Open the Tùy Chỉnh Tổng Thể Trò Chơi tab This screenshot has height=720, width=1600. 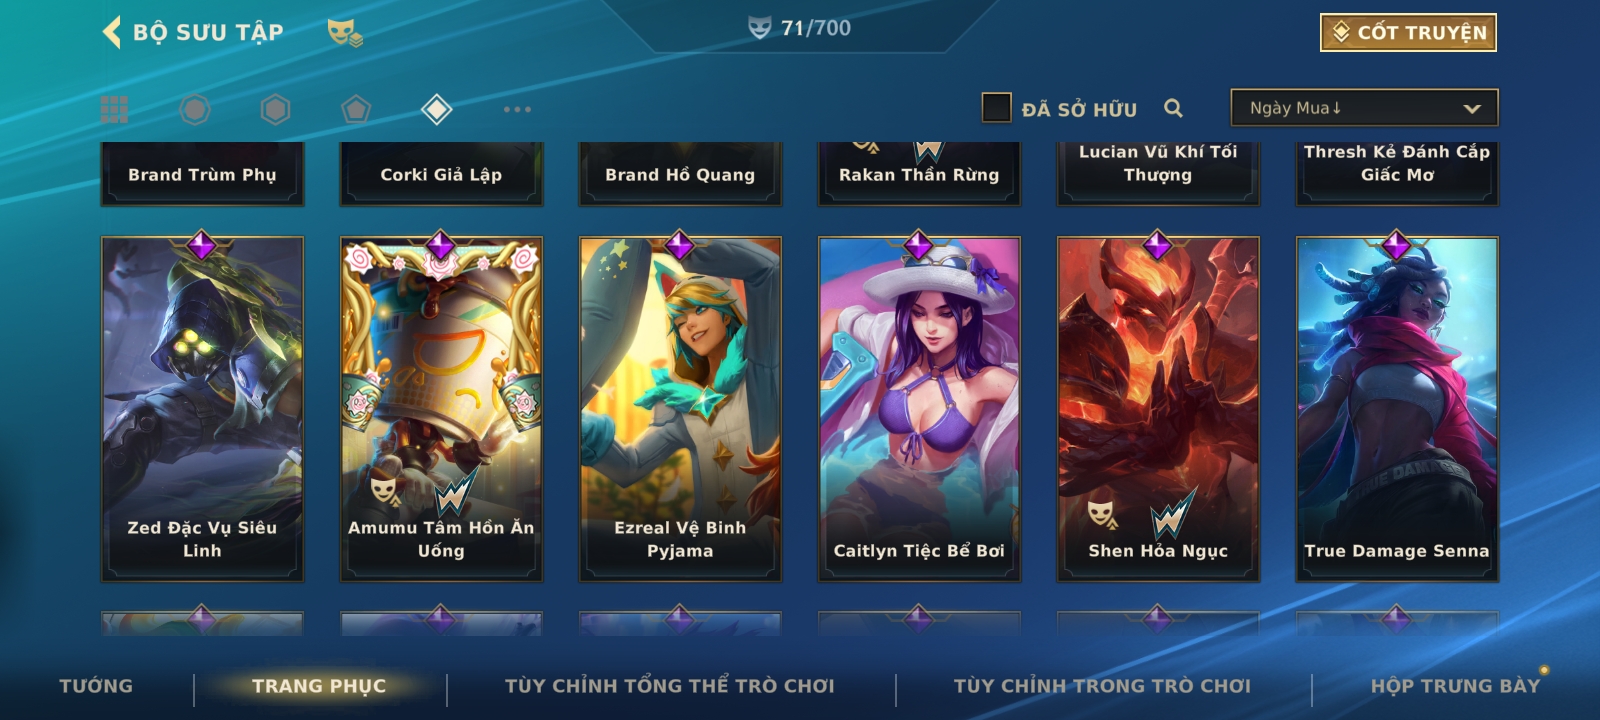coord(669,686)
